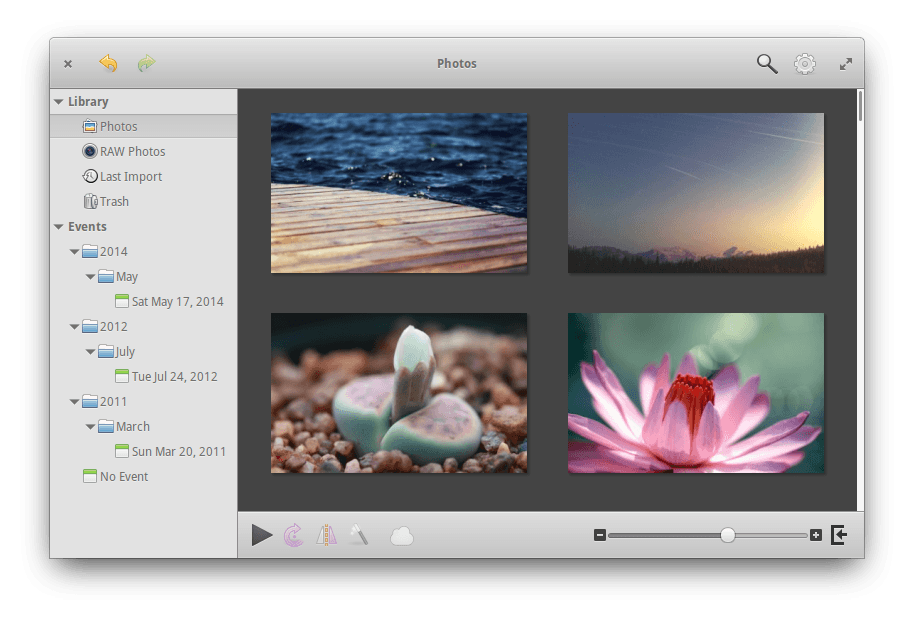The height and width of the screenshot is (620, 914).
Task: Toggle the sidebar panel icon at bottom right
Action: 839,535
